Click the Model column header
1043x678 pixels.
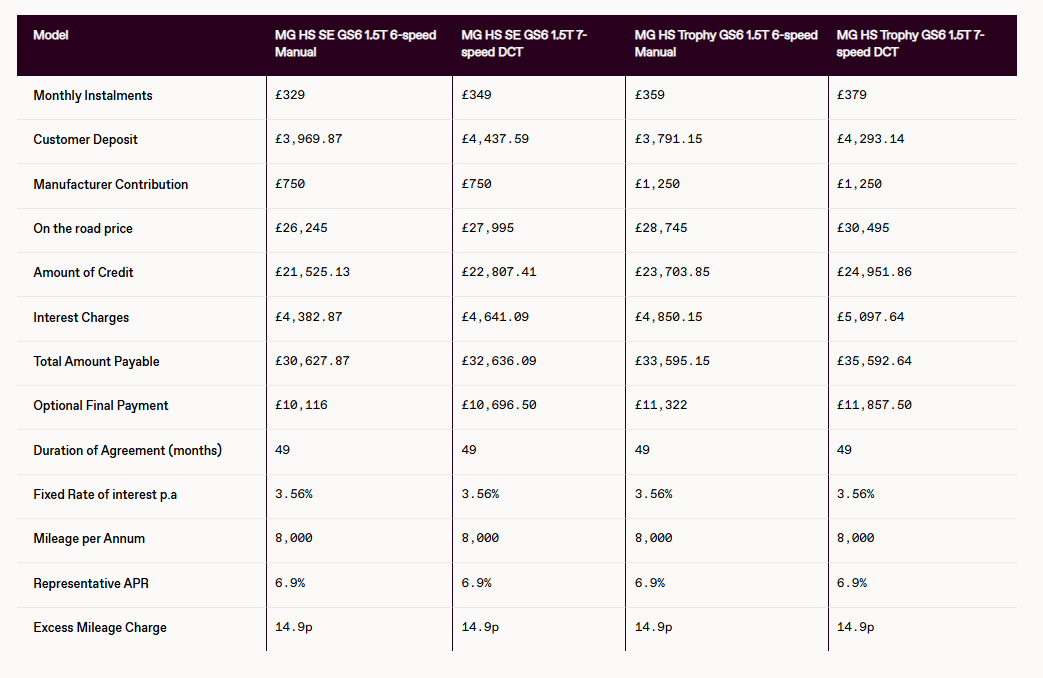tap(51, 35)
